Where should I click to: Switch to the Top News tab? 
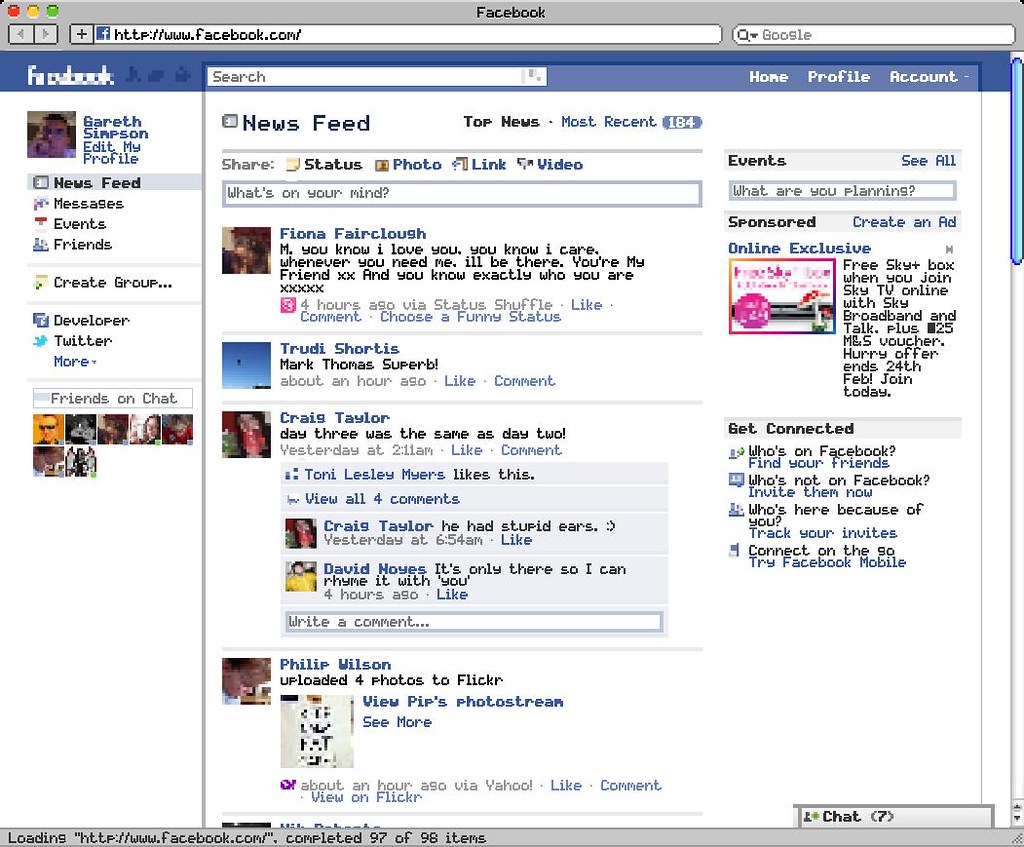502,122
